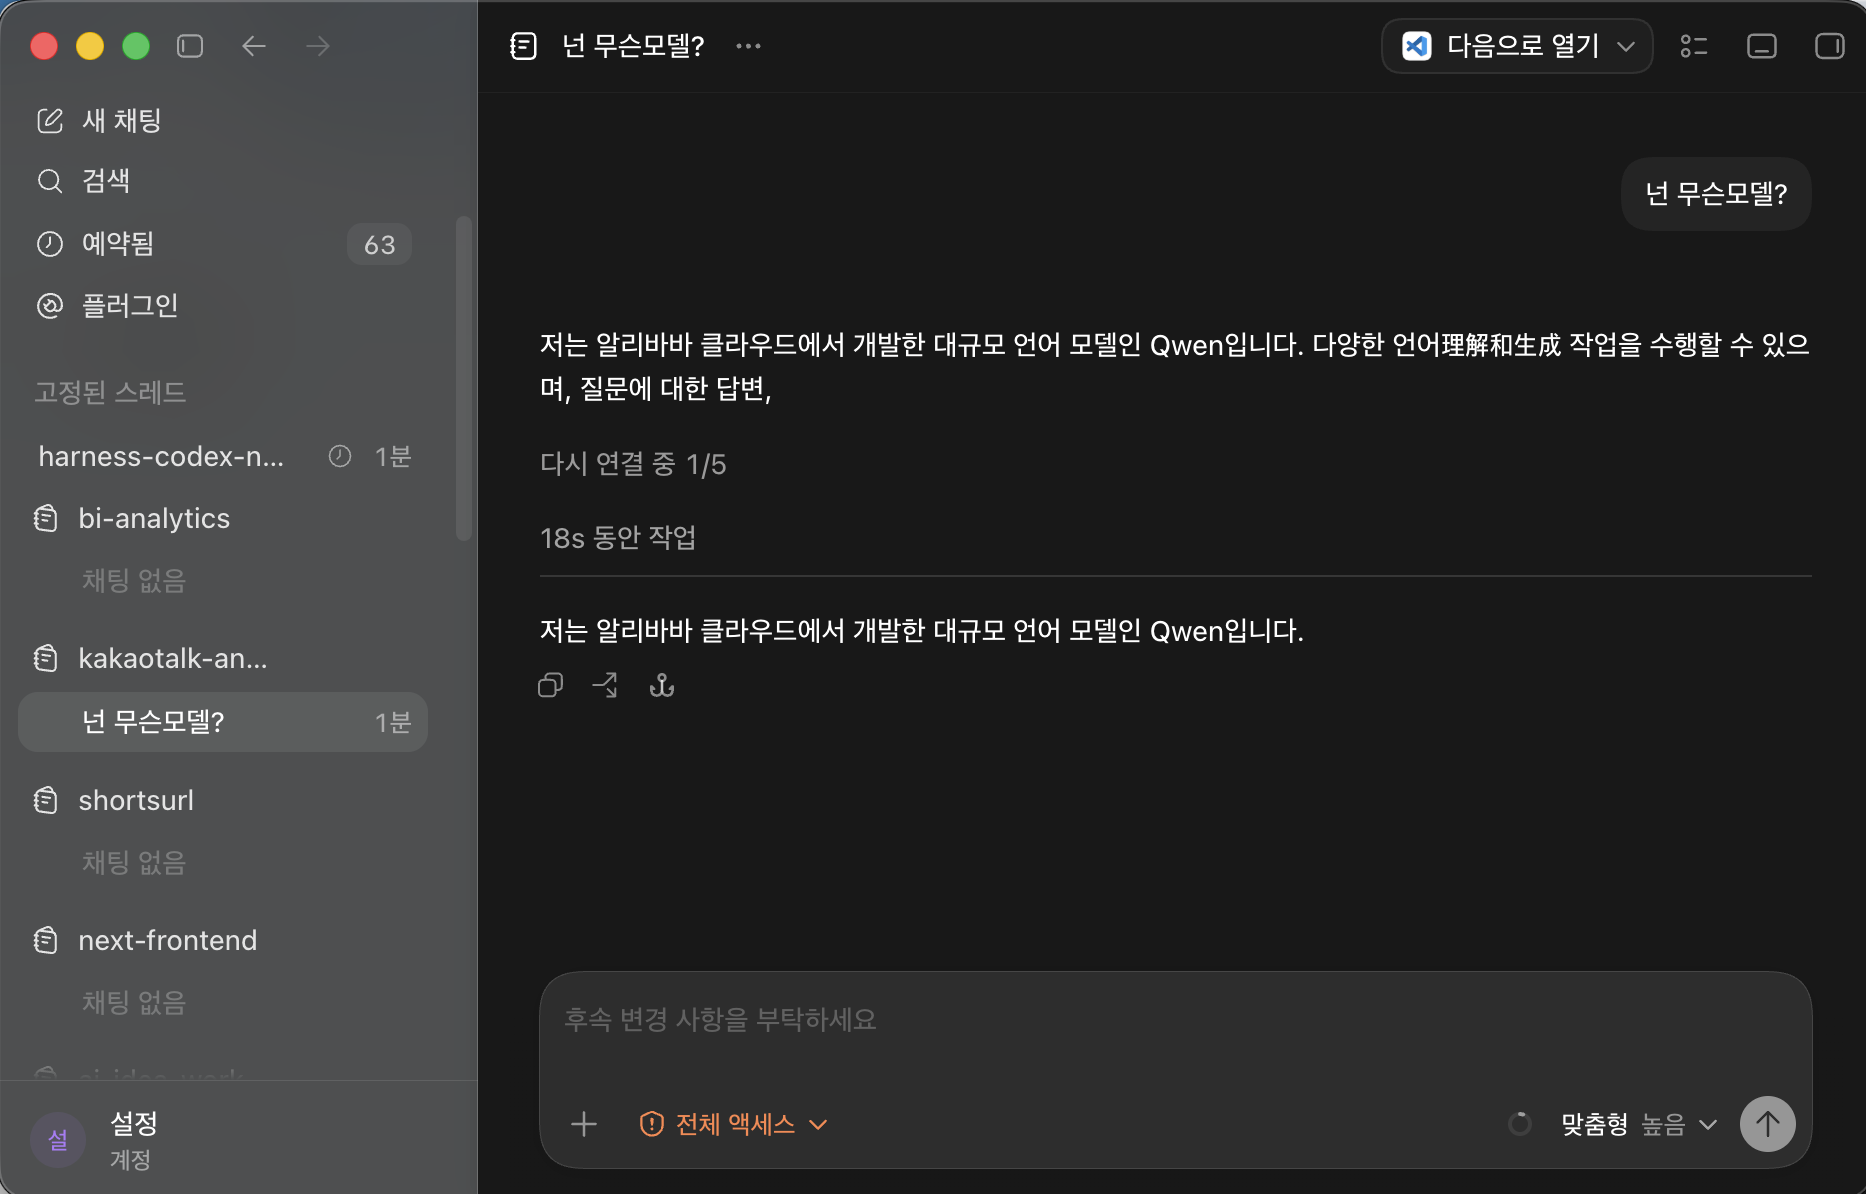This screenshot has height=1194, width=1866.
Task: Go back with the left arrow
Action: (x=254, y=46)
